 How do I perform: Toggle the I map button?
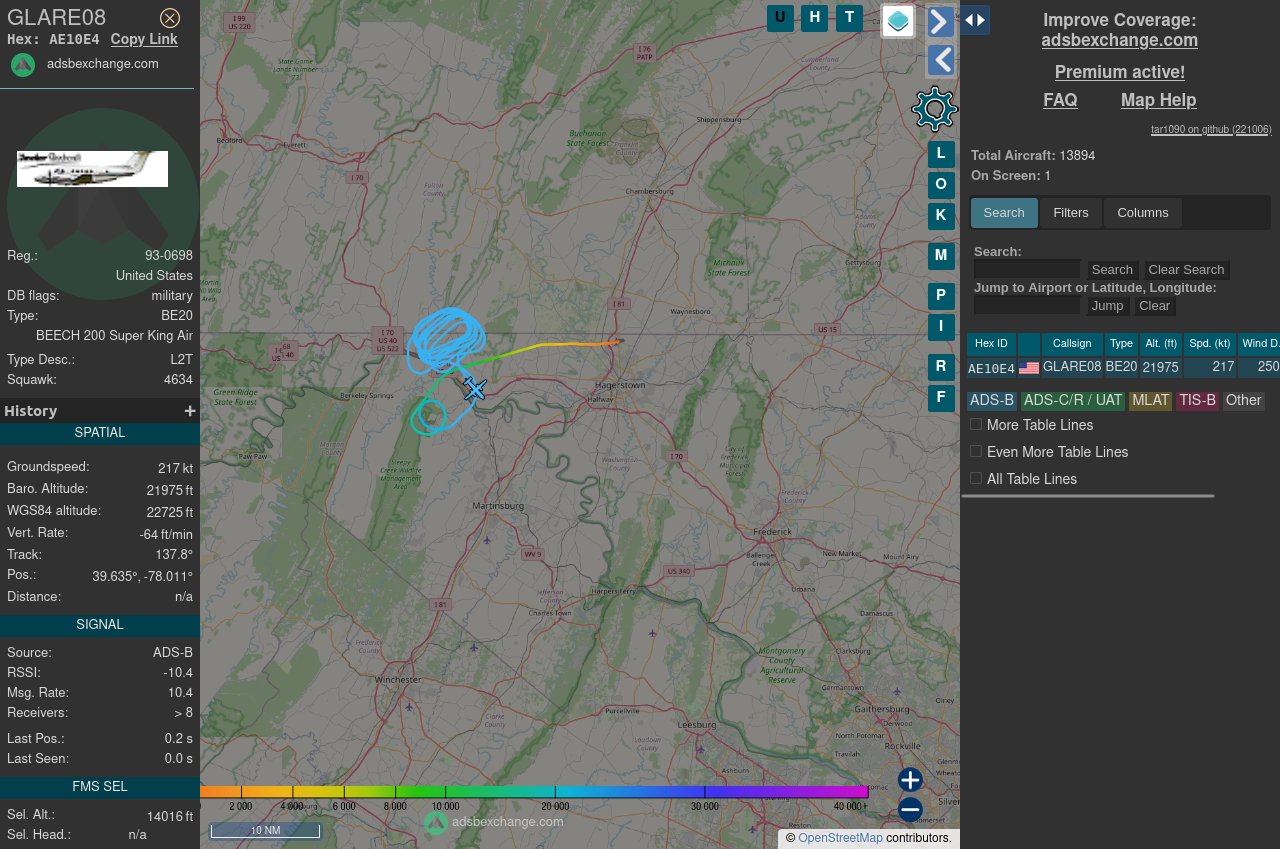pyautogui.click(x=941, y=327)
